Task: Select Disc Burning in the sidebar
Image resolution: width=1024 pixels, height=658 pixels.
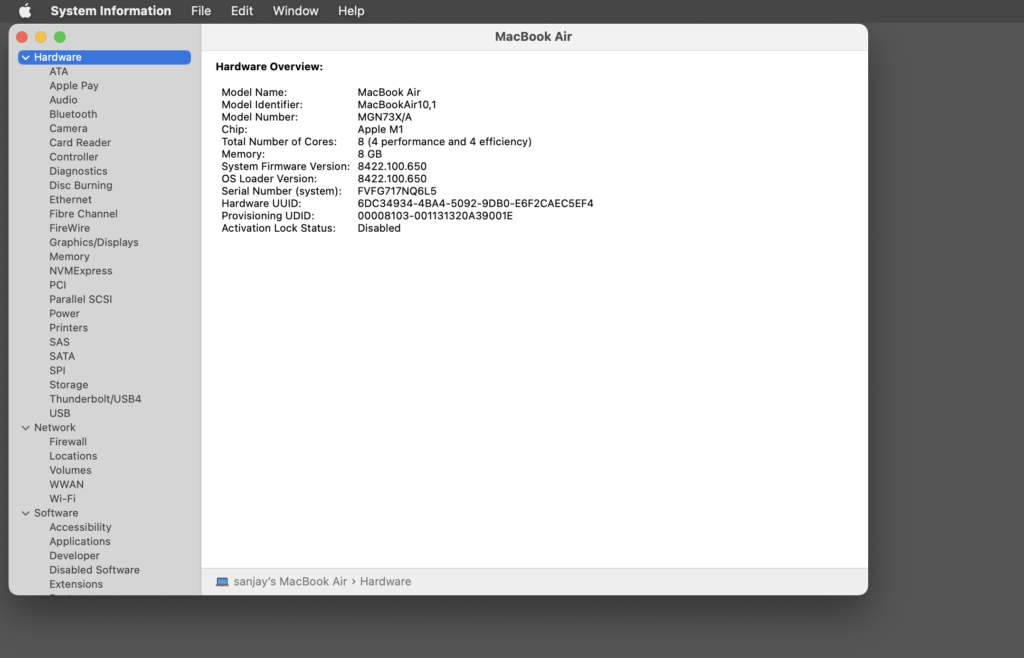Action: (x=81, y=185)
